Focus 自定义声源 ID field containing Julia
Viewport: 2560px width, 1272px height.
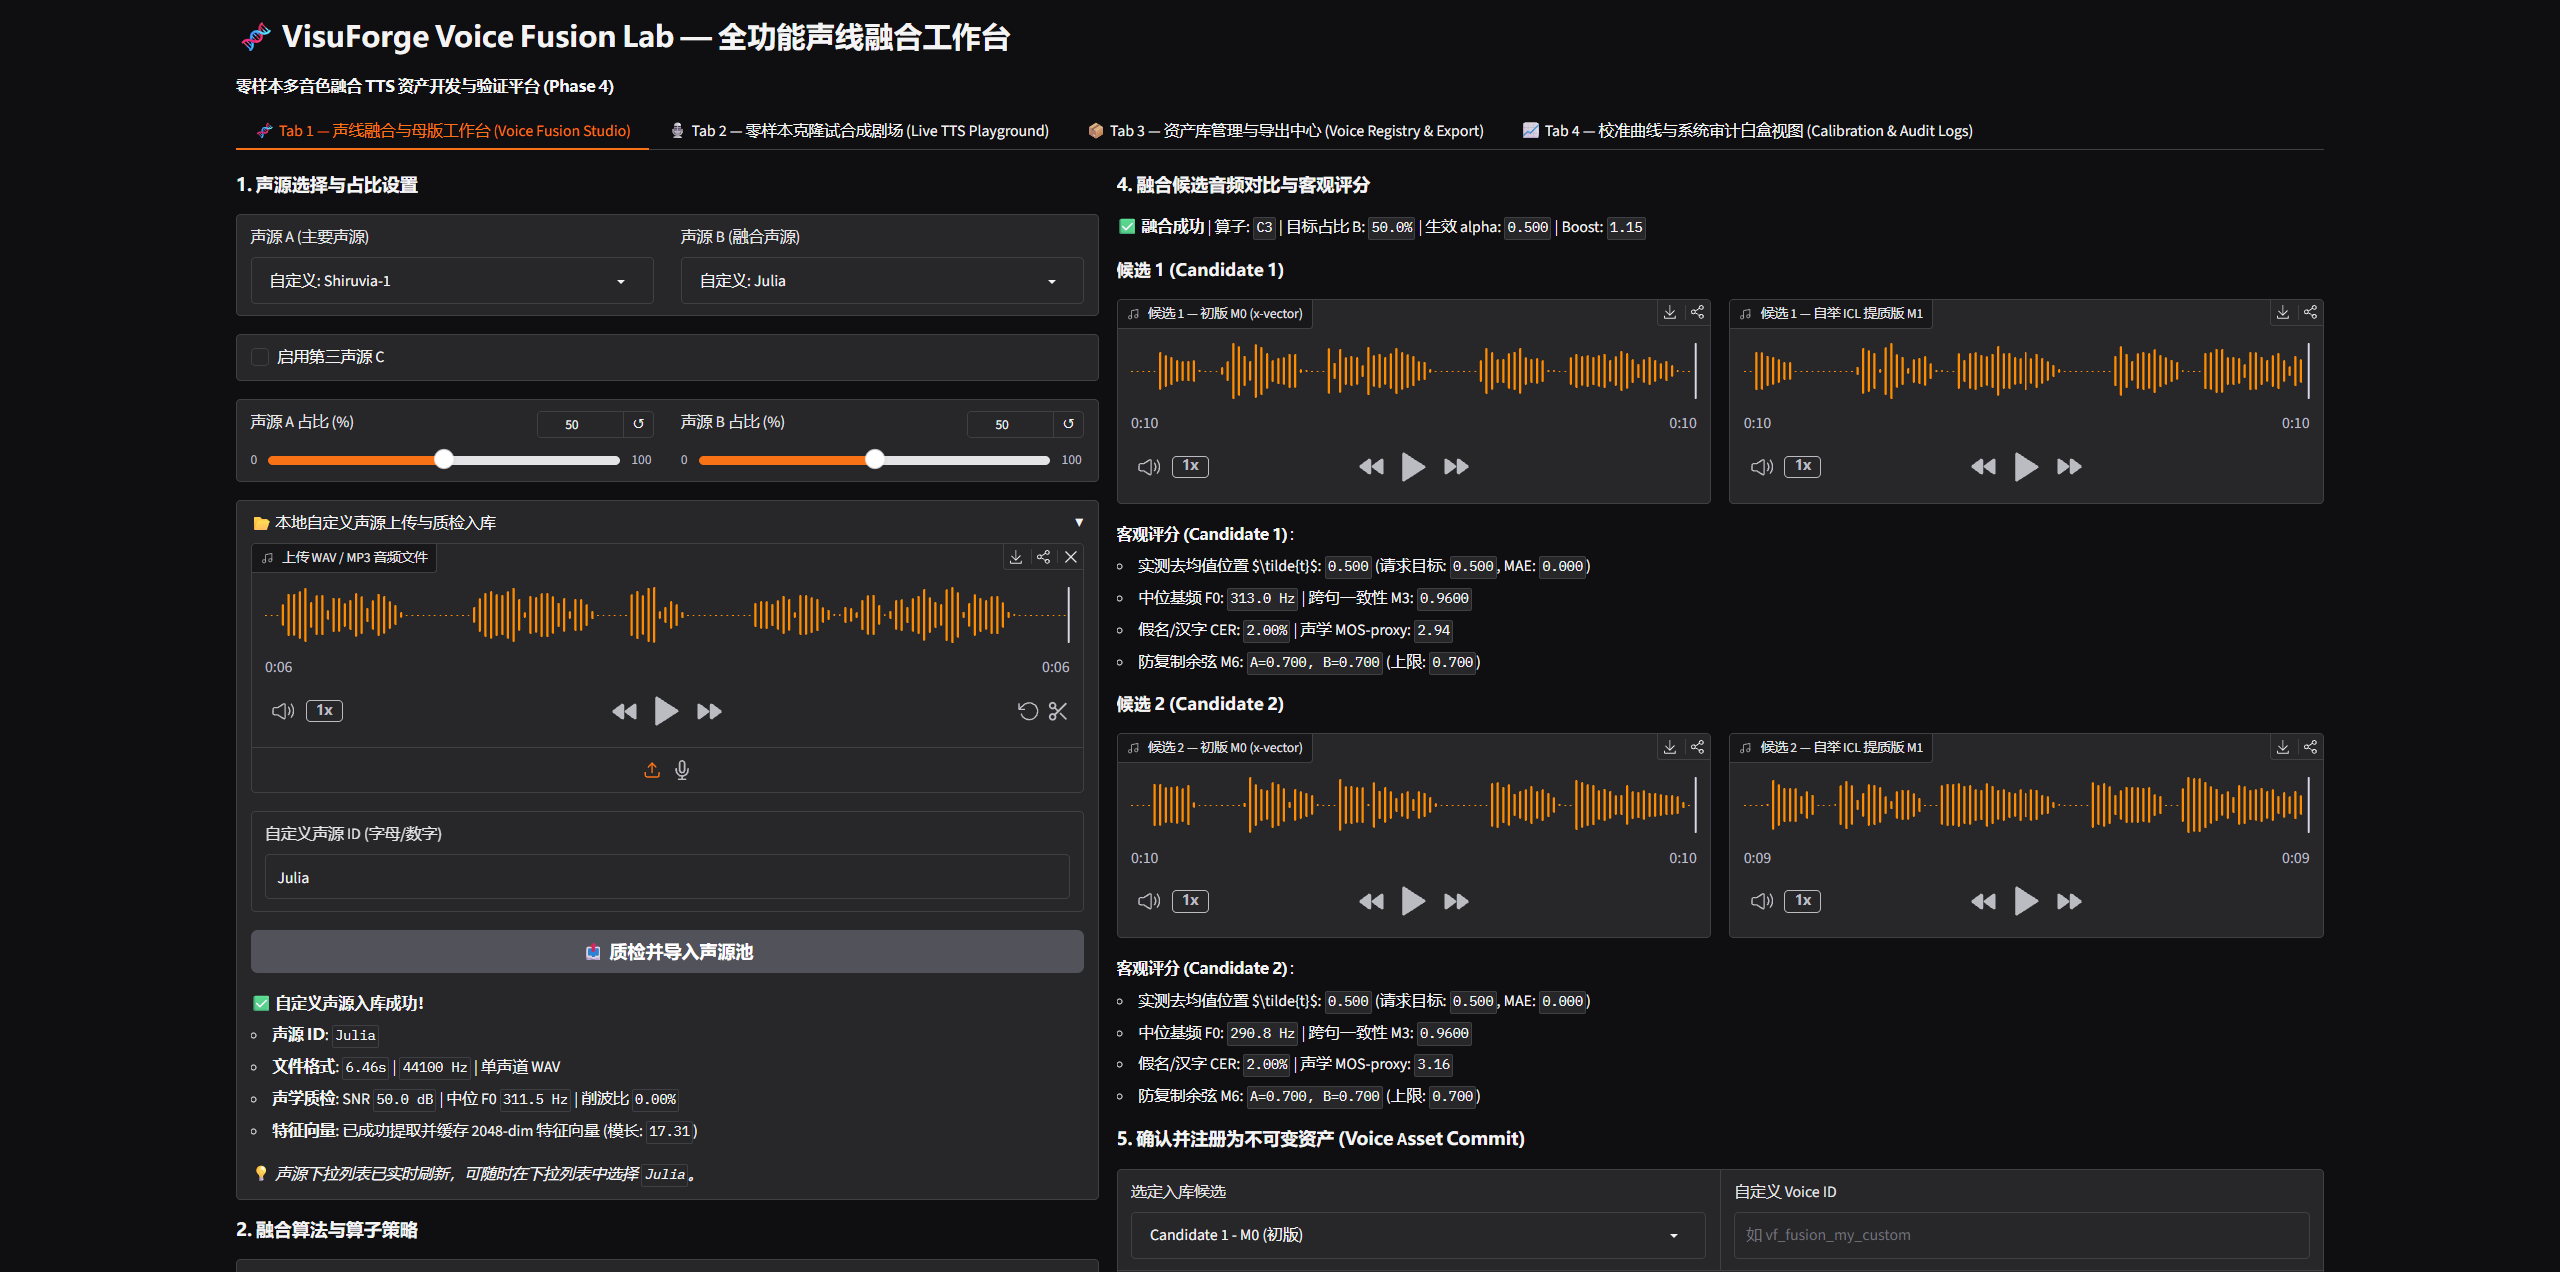(x=667, y=877)
